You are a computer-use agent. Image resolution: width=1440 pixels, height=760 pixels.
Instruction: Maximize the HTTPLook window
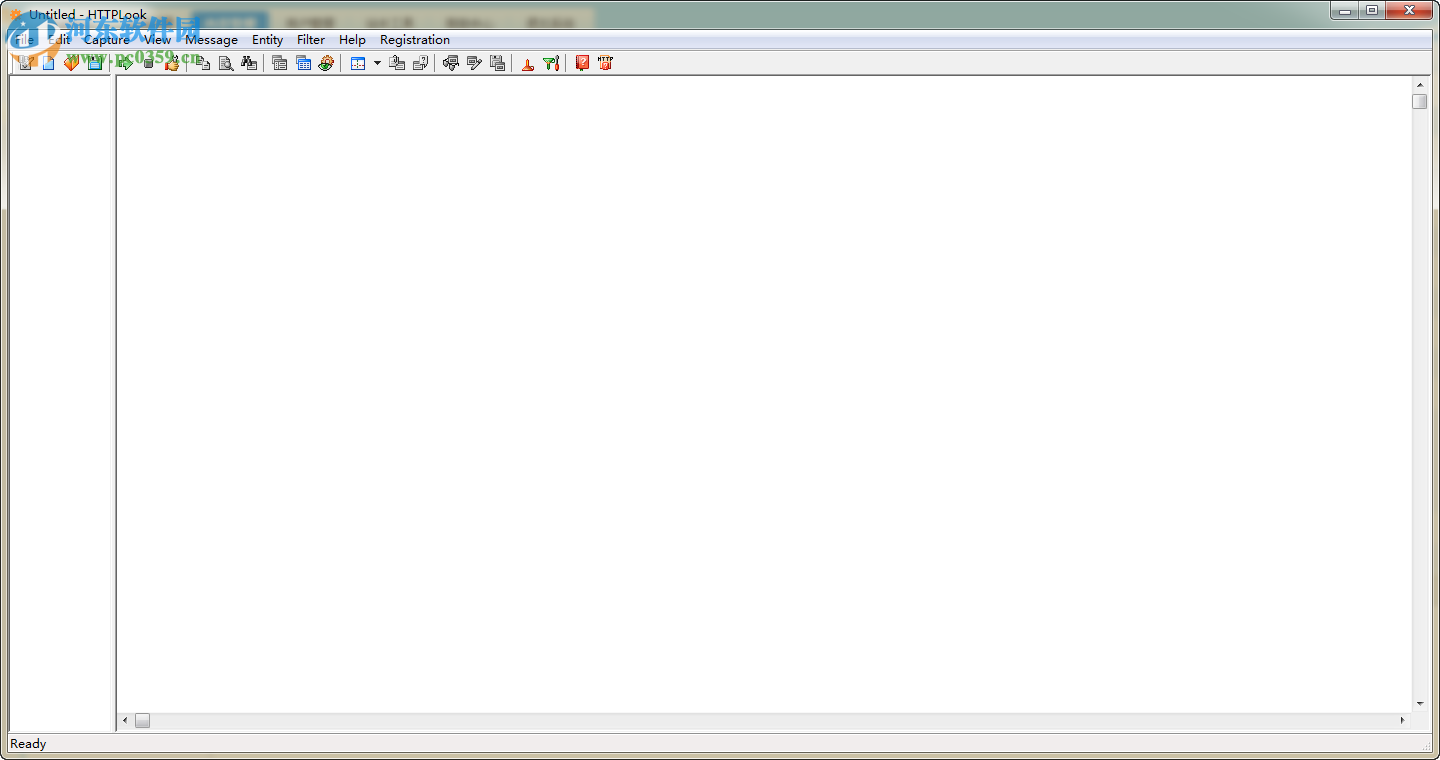(x=1372, y=11)
